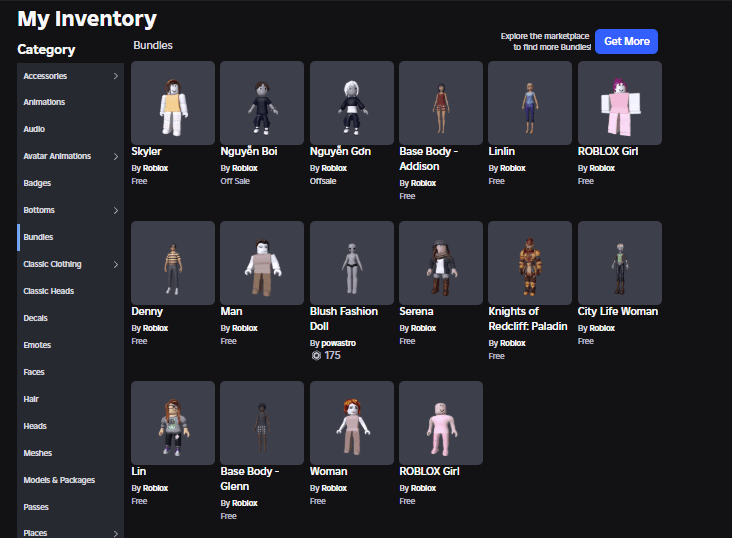
Task: Open the powastro creator link
Action: (x=338, y=343)
